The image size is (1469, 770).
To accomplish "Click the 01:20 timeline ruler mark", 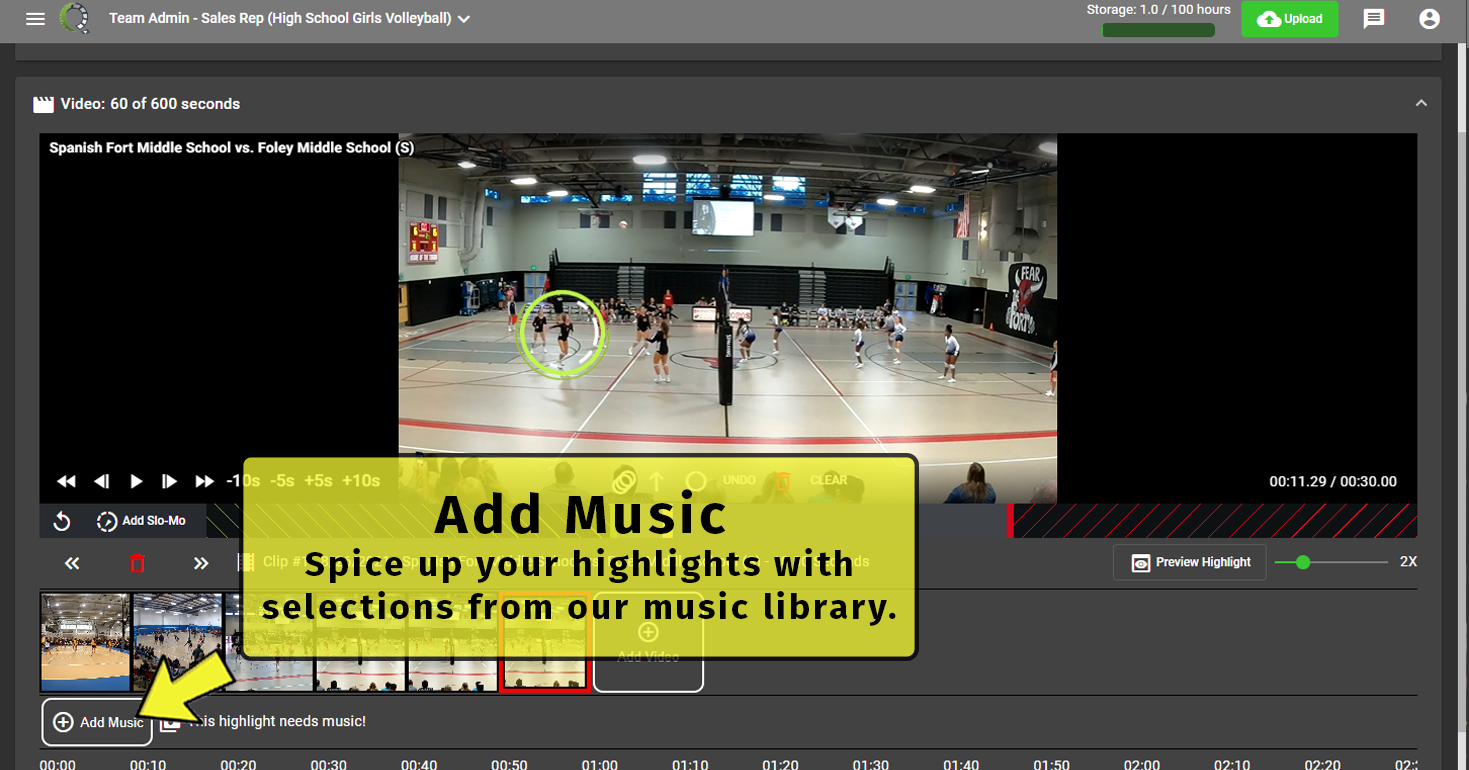I will tap(780, 764).
